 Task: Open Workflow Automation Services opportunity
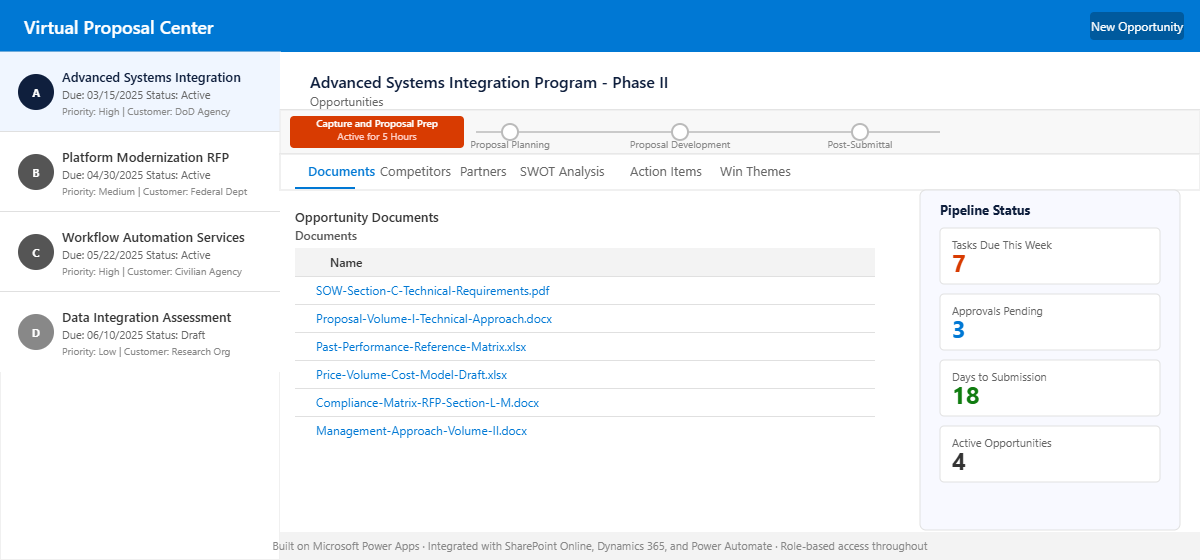[140, 252]
